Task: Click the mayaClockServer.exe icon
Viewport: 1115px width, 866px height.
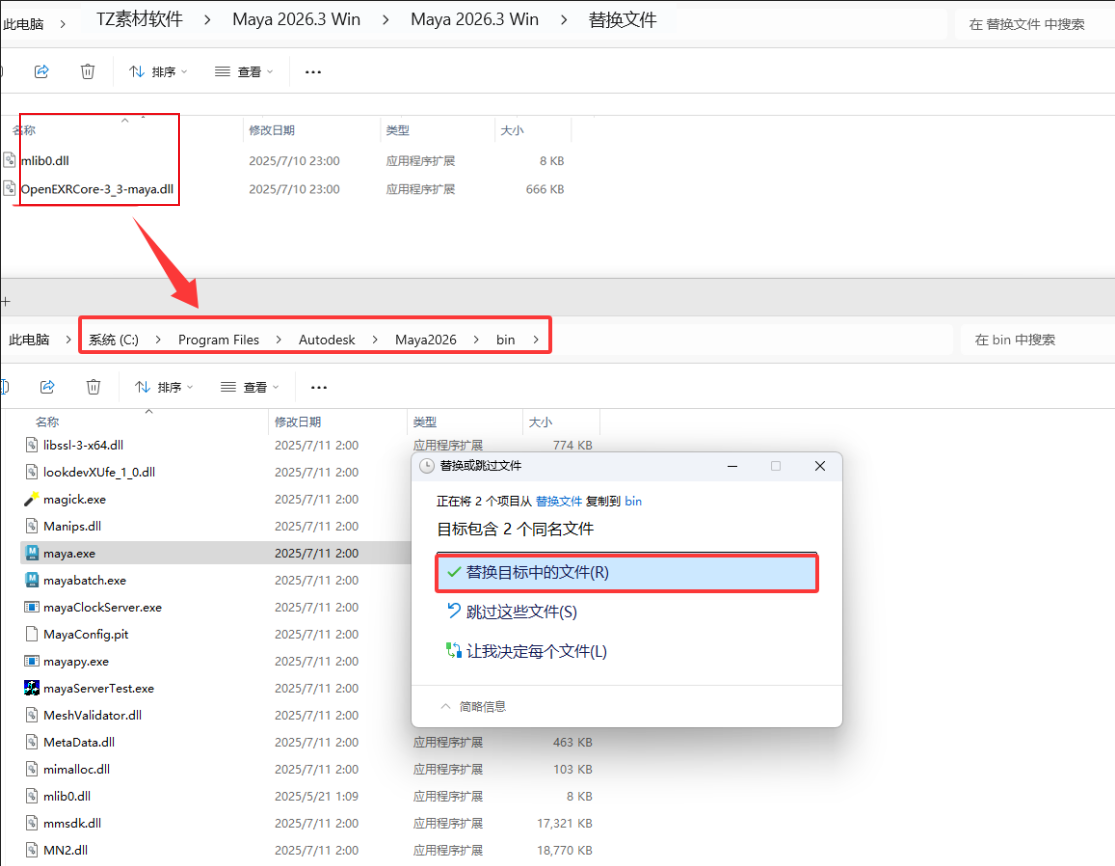Action: pos(31,607)
